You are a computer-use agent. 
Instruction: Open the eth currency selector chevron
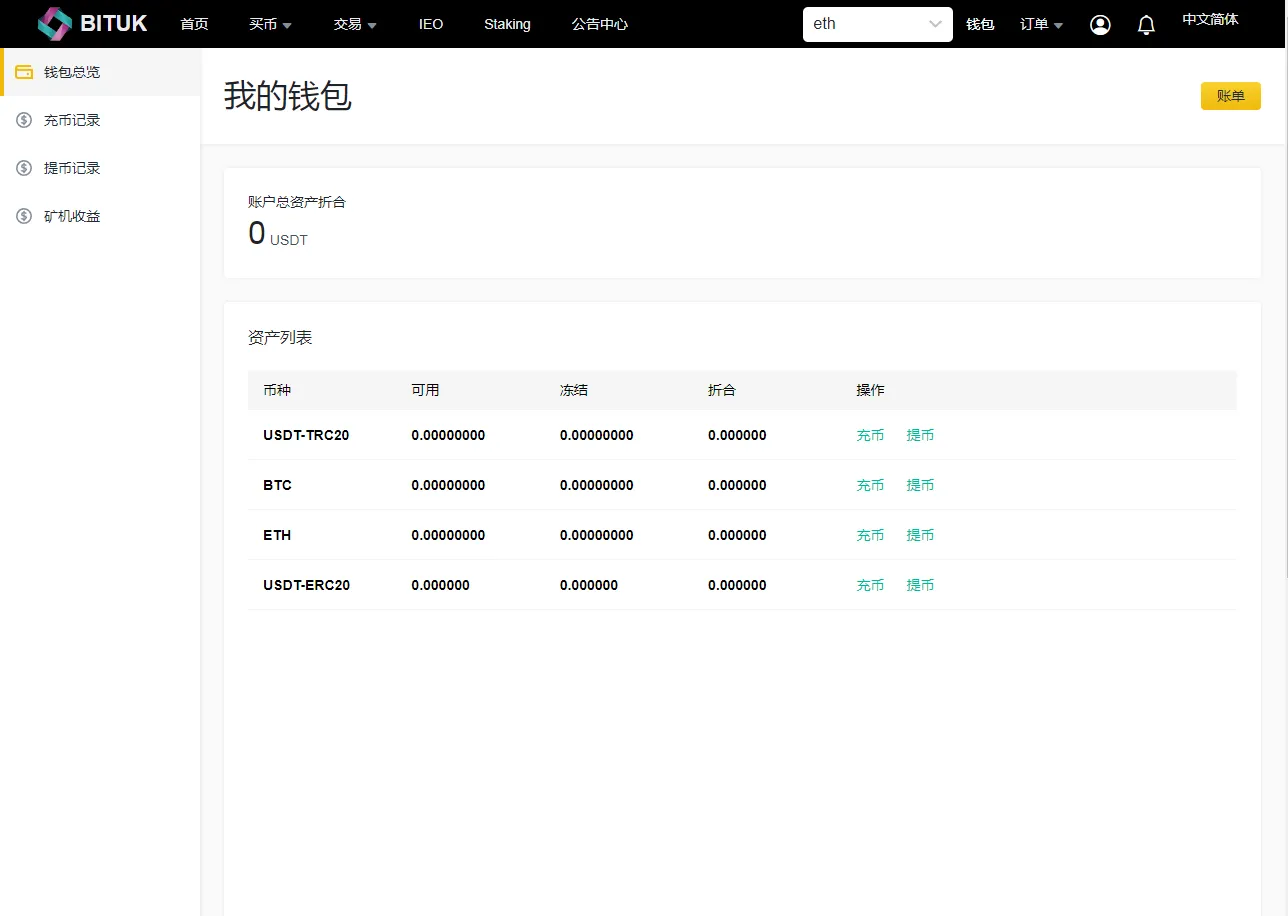(x=934, y=24)
